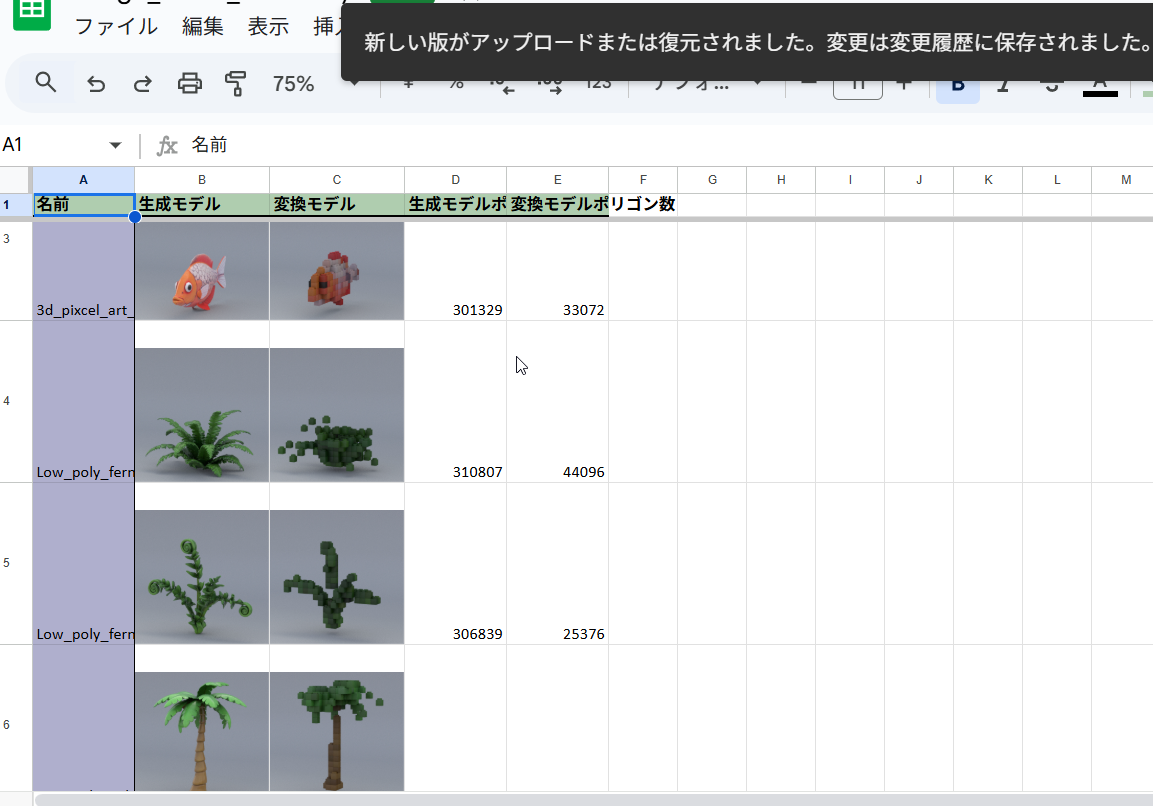Click the horizontal scrollbar at the bottom
This screenshot has height=806, width=1153.
594,799
